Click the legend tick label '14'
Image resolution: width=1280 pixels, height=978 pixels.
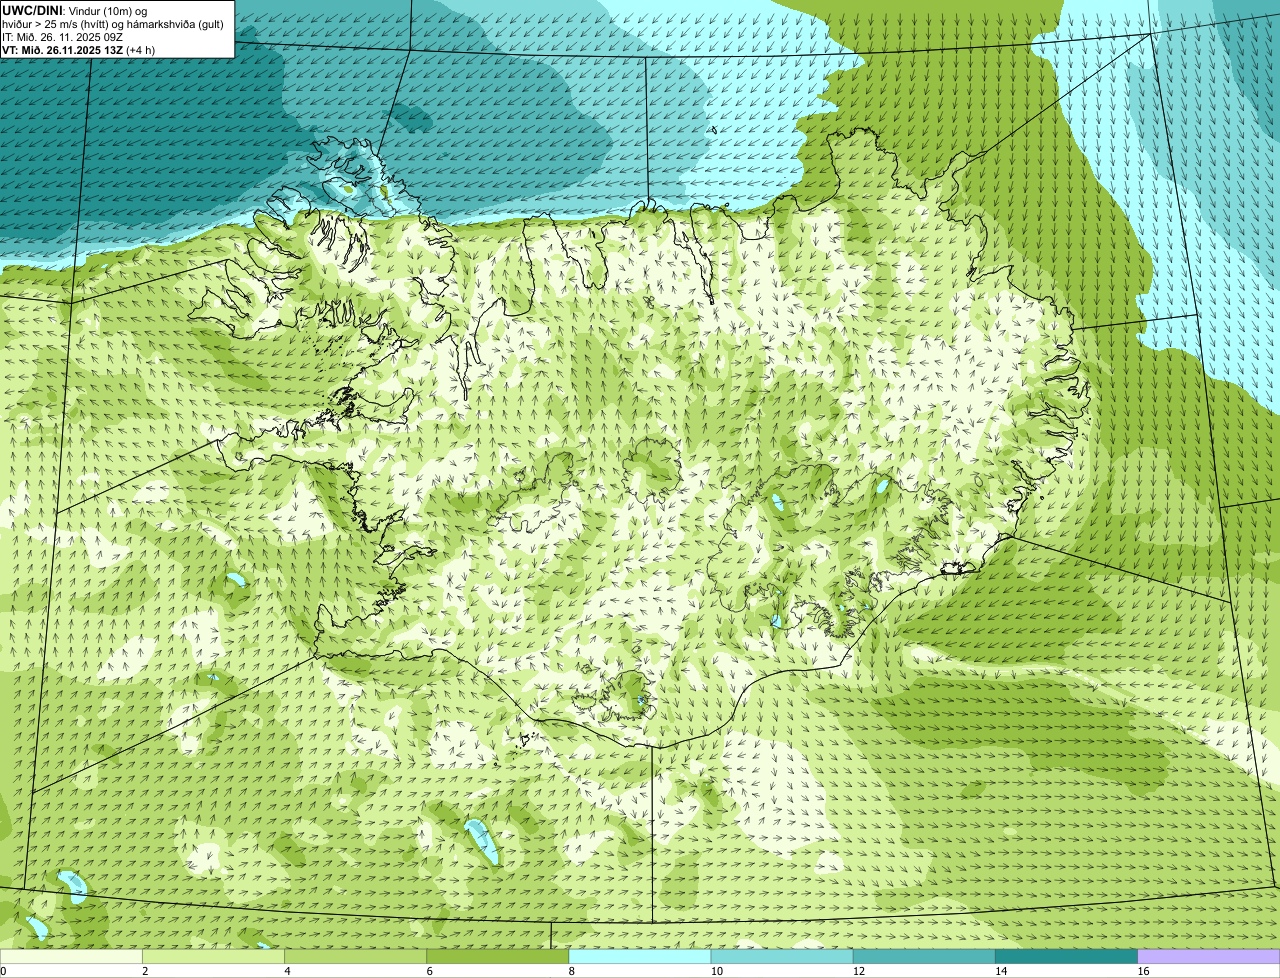click(1000, 971)
